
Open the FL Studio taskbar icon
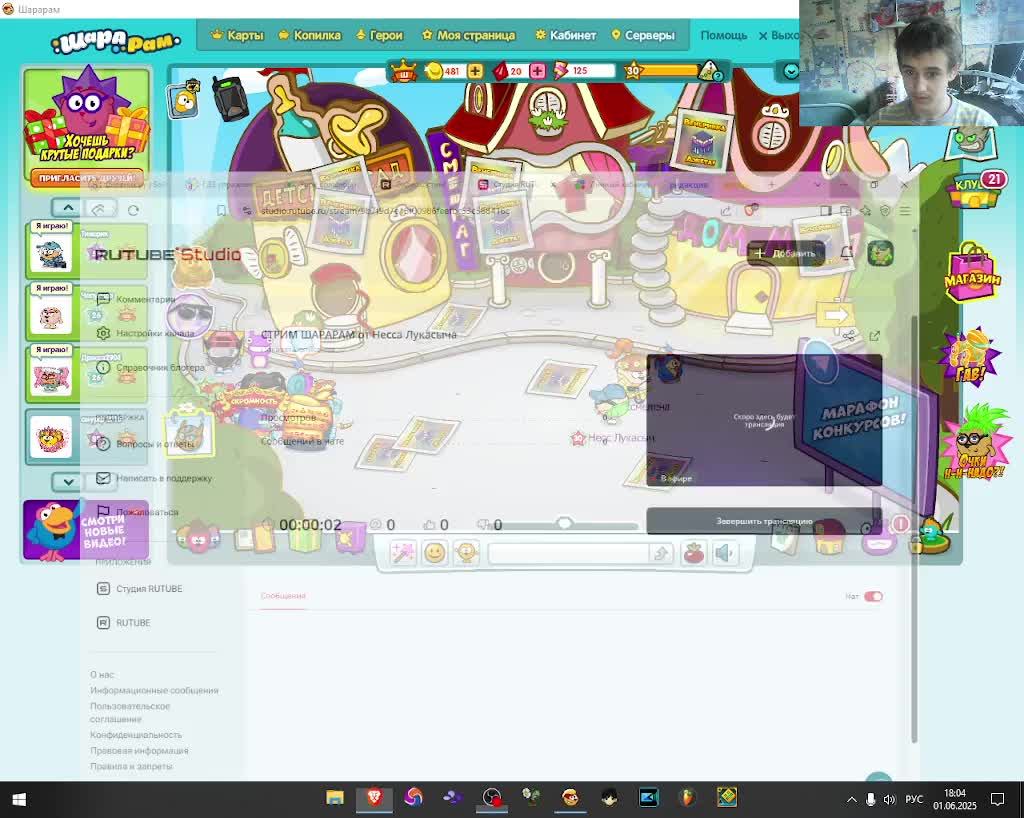click(x=688, y=798)
